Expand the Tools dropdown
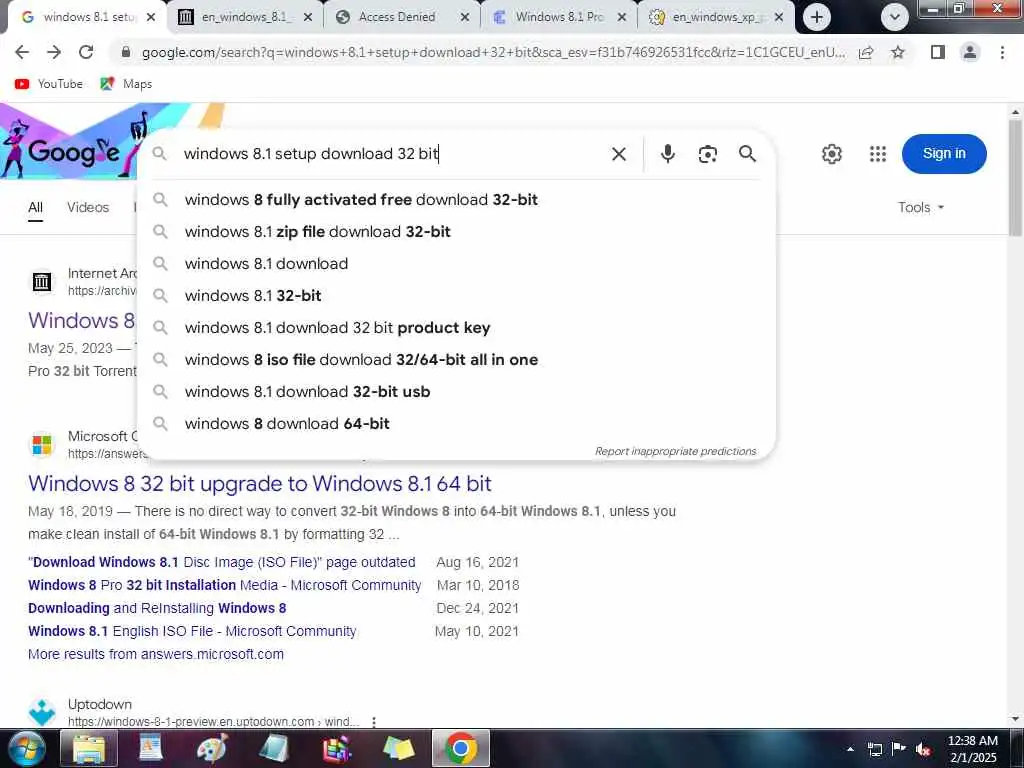 click(x=921, y=207)
